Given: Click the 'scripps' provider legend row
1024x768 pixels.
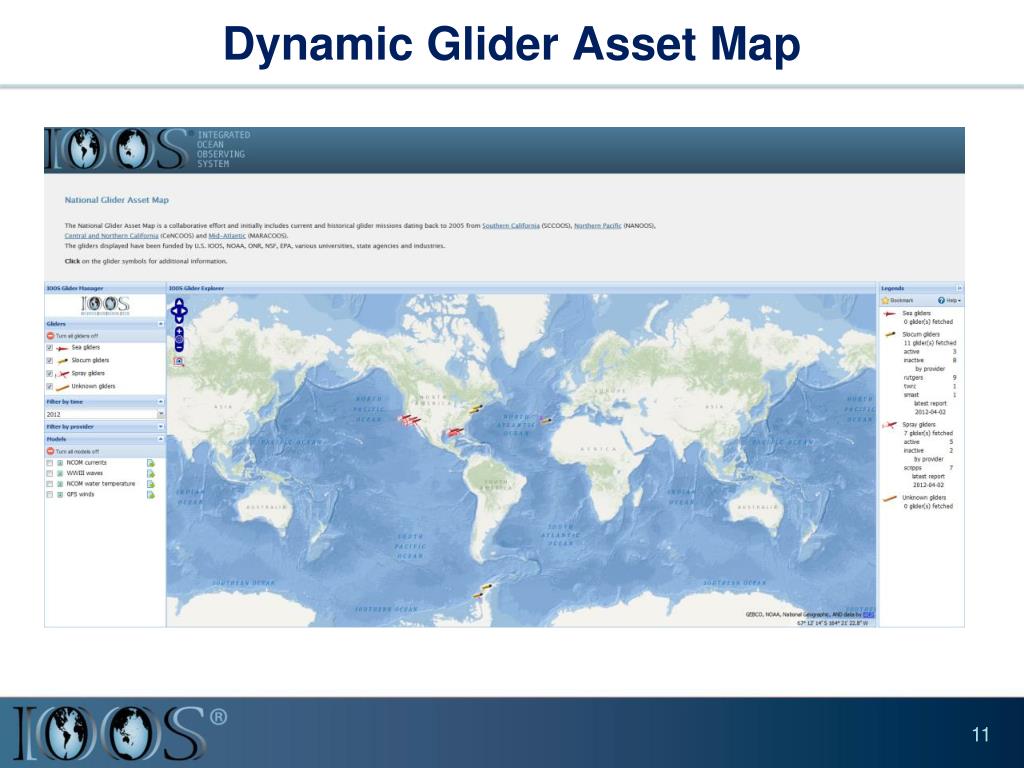Looking at the screenshot, I should click(x=928, y=468).
